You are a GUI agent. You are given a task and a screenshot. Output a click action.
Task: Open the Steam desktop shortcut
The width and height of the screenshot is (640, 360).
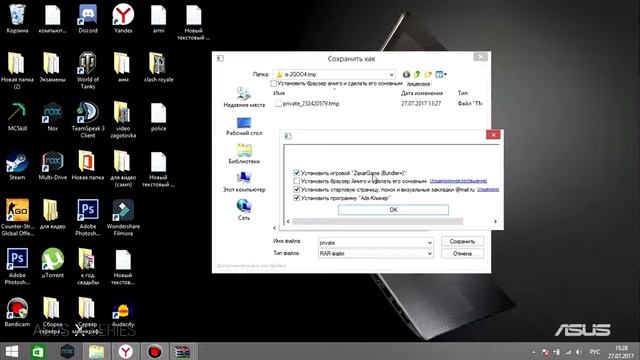tap(17, 166)
